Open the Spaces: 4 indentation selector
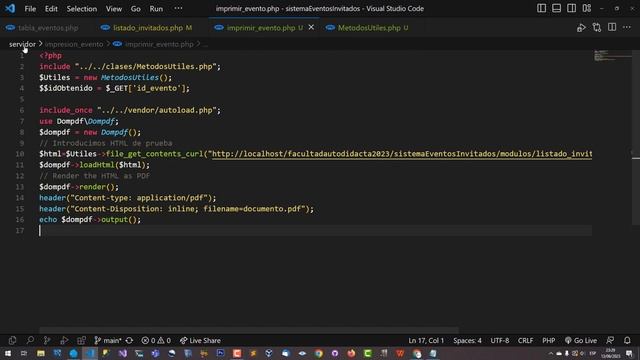This screenshot has height=360, width=640. click(467, 340)
